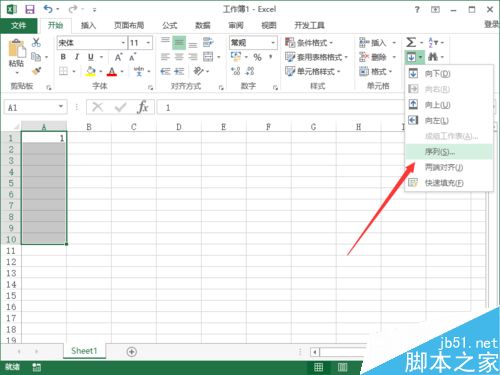Screen dimensions: 500x375
Task: Click the merge and center icon
Action: (x=208, y=57)
